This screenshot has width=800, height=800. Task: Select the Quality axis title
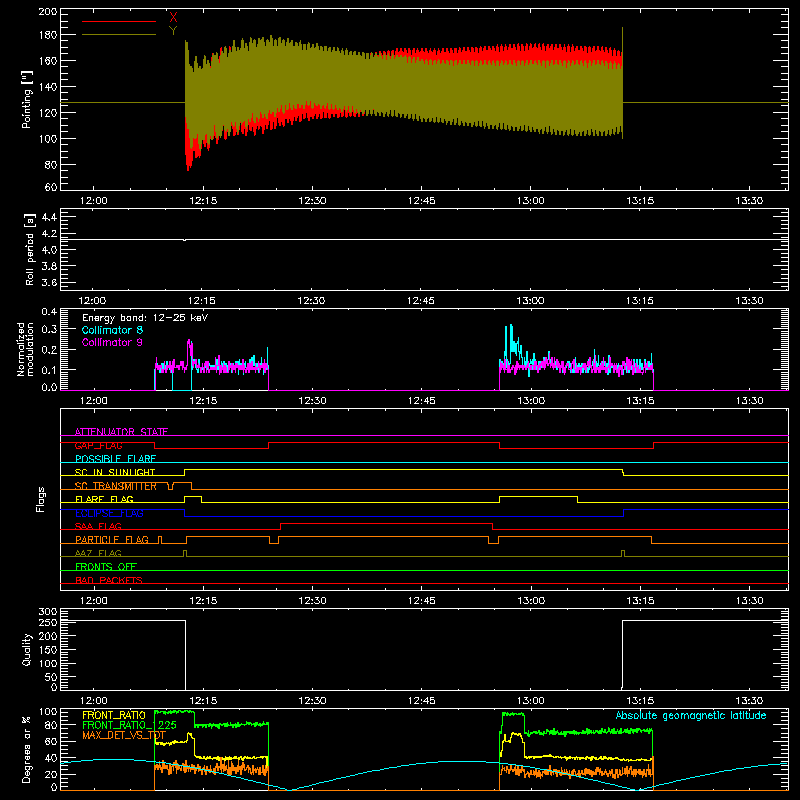[27, 649]
